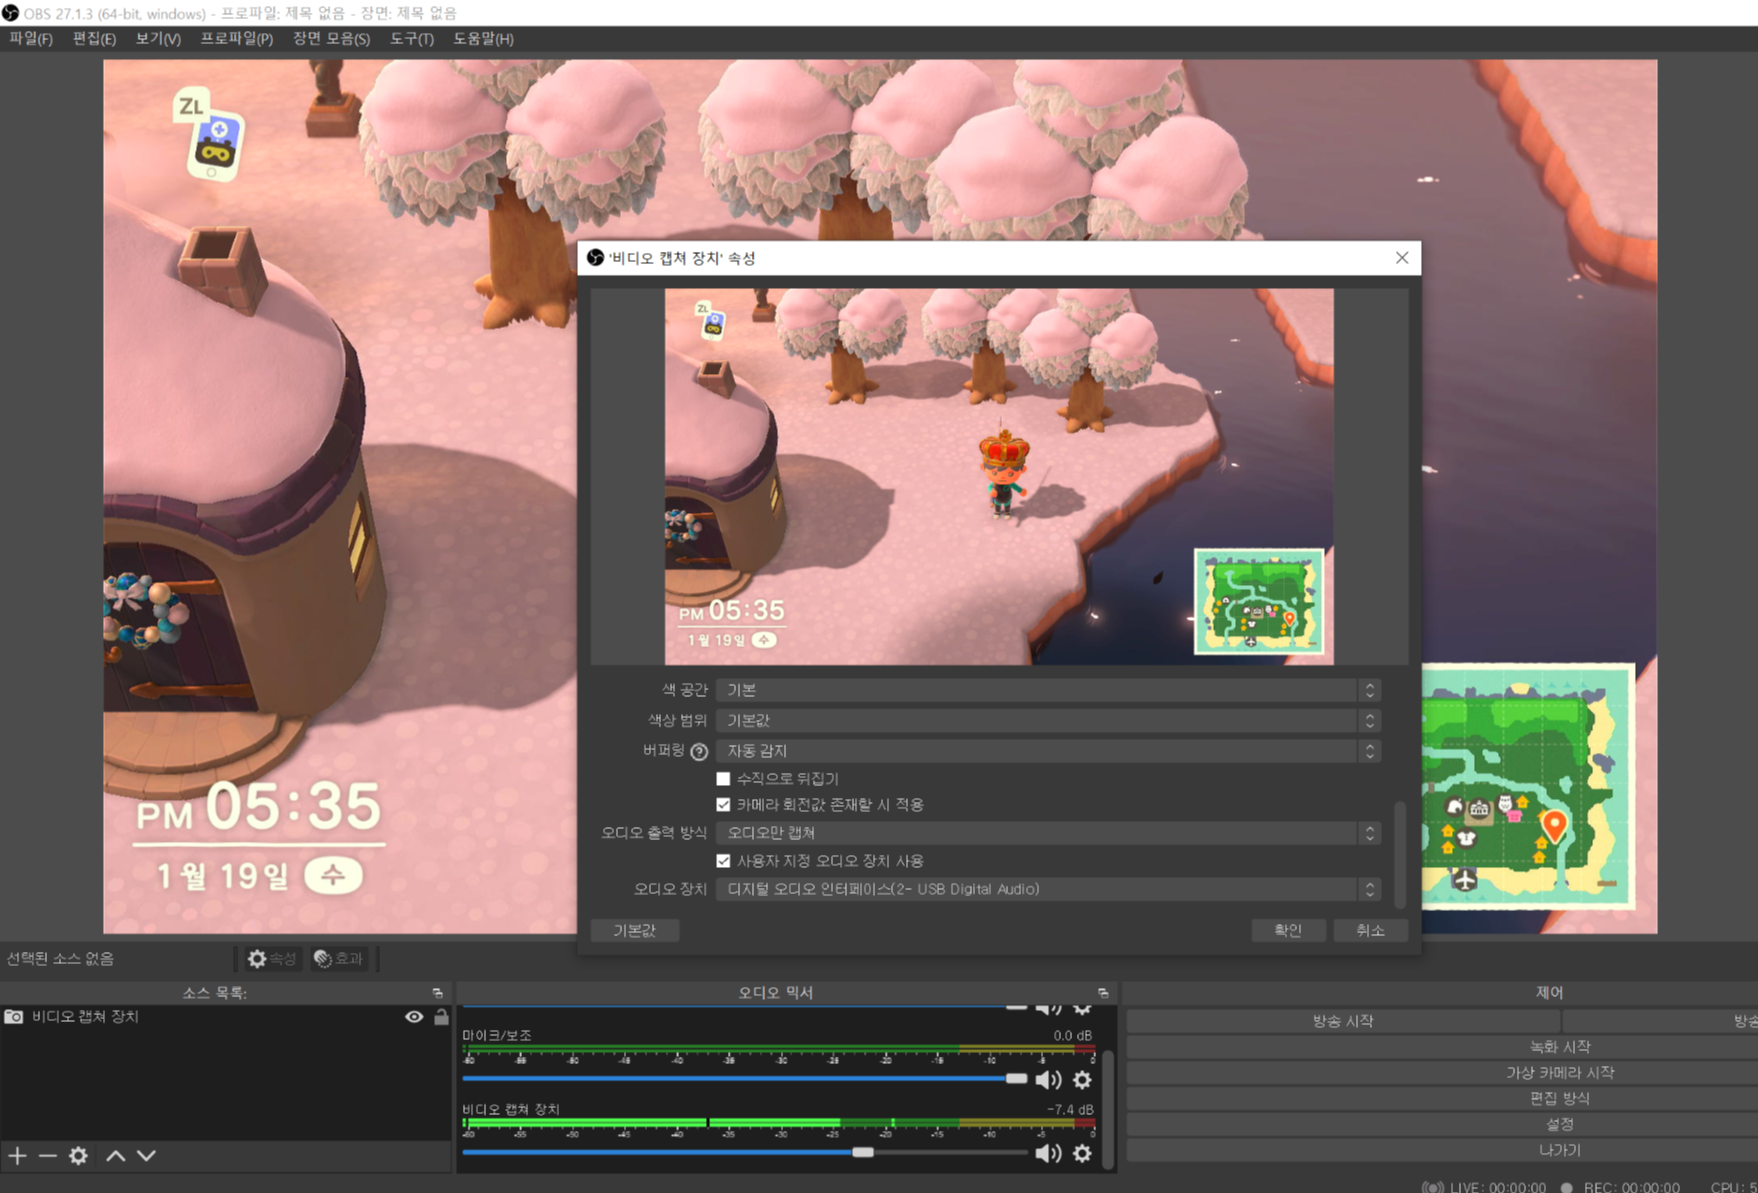Open the 색 공간 dropdown
Screen dimensions: 1758x1193
pos(1048,690)
